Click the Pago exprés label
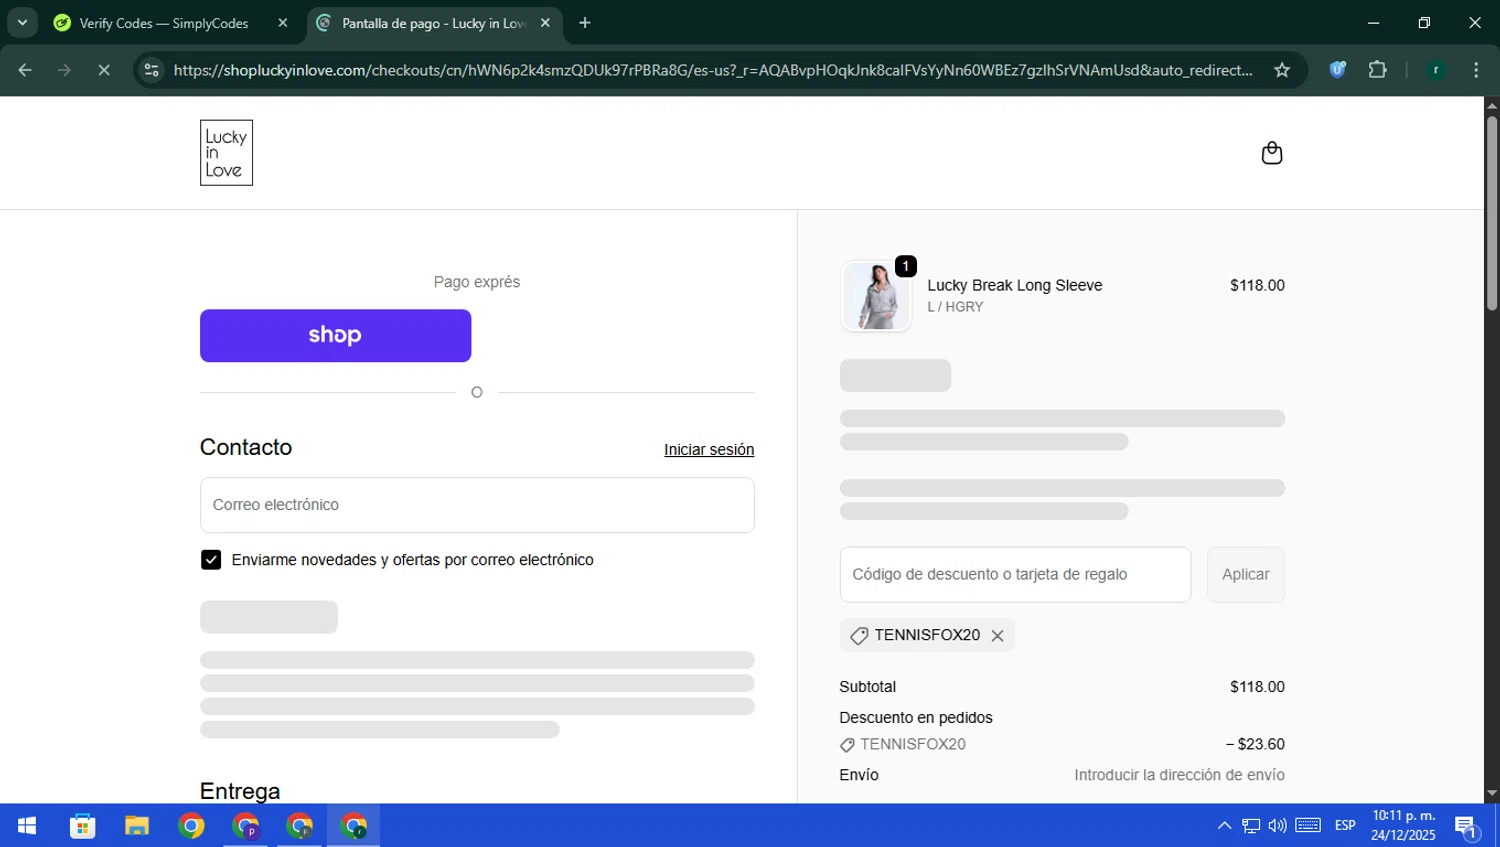Viewport: 1500px width, 847px height. point(477,283)
